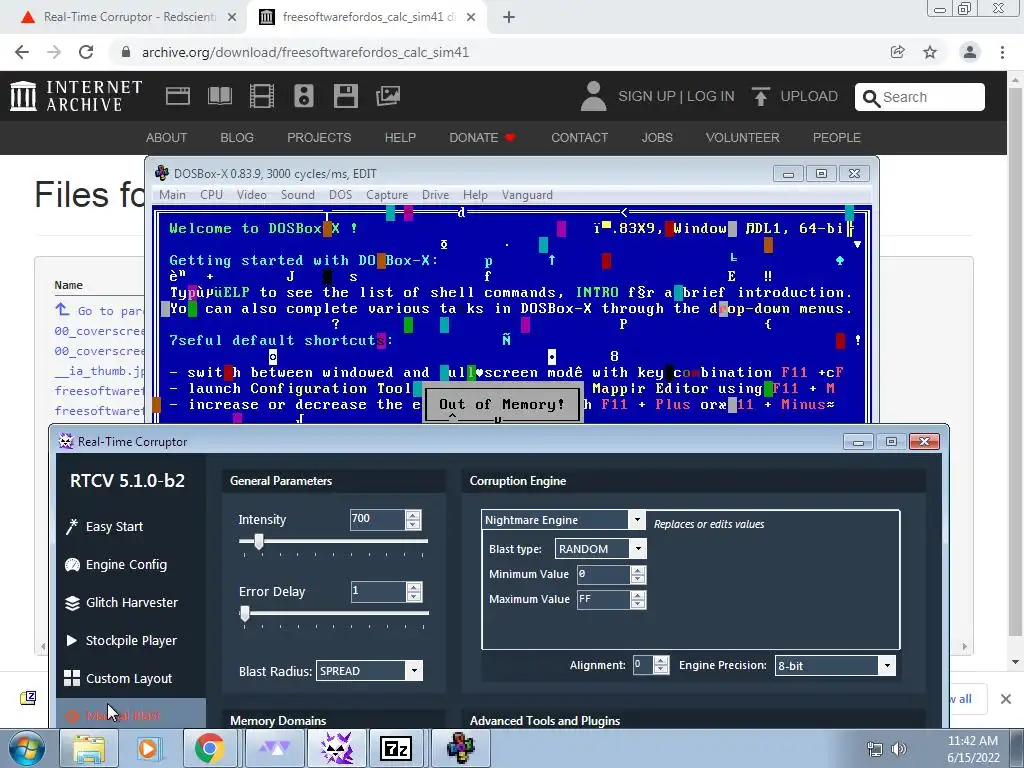Click the user avatar icon by Sign Up
This screenshot has height=768, width=1024.
click(593, 96)
